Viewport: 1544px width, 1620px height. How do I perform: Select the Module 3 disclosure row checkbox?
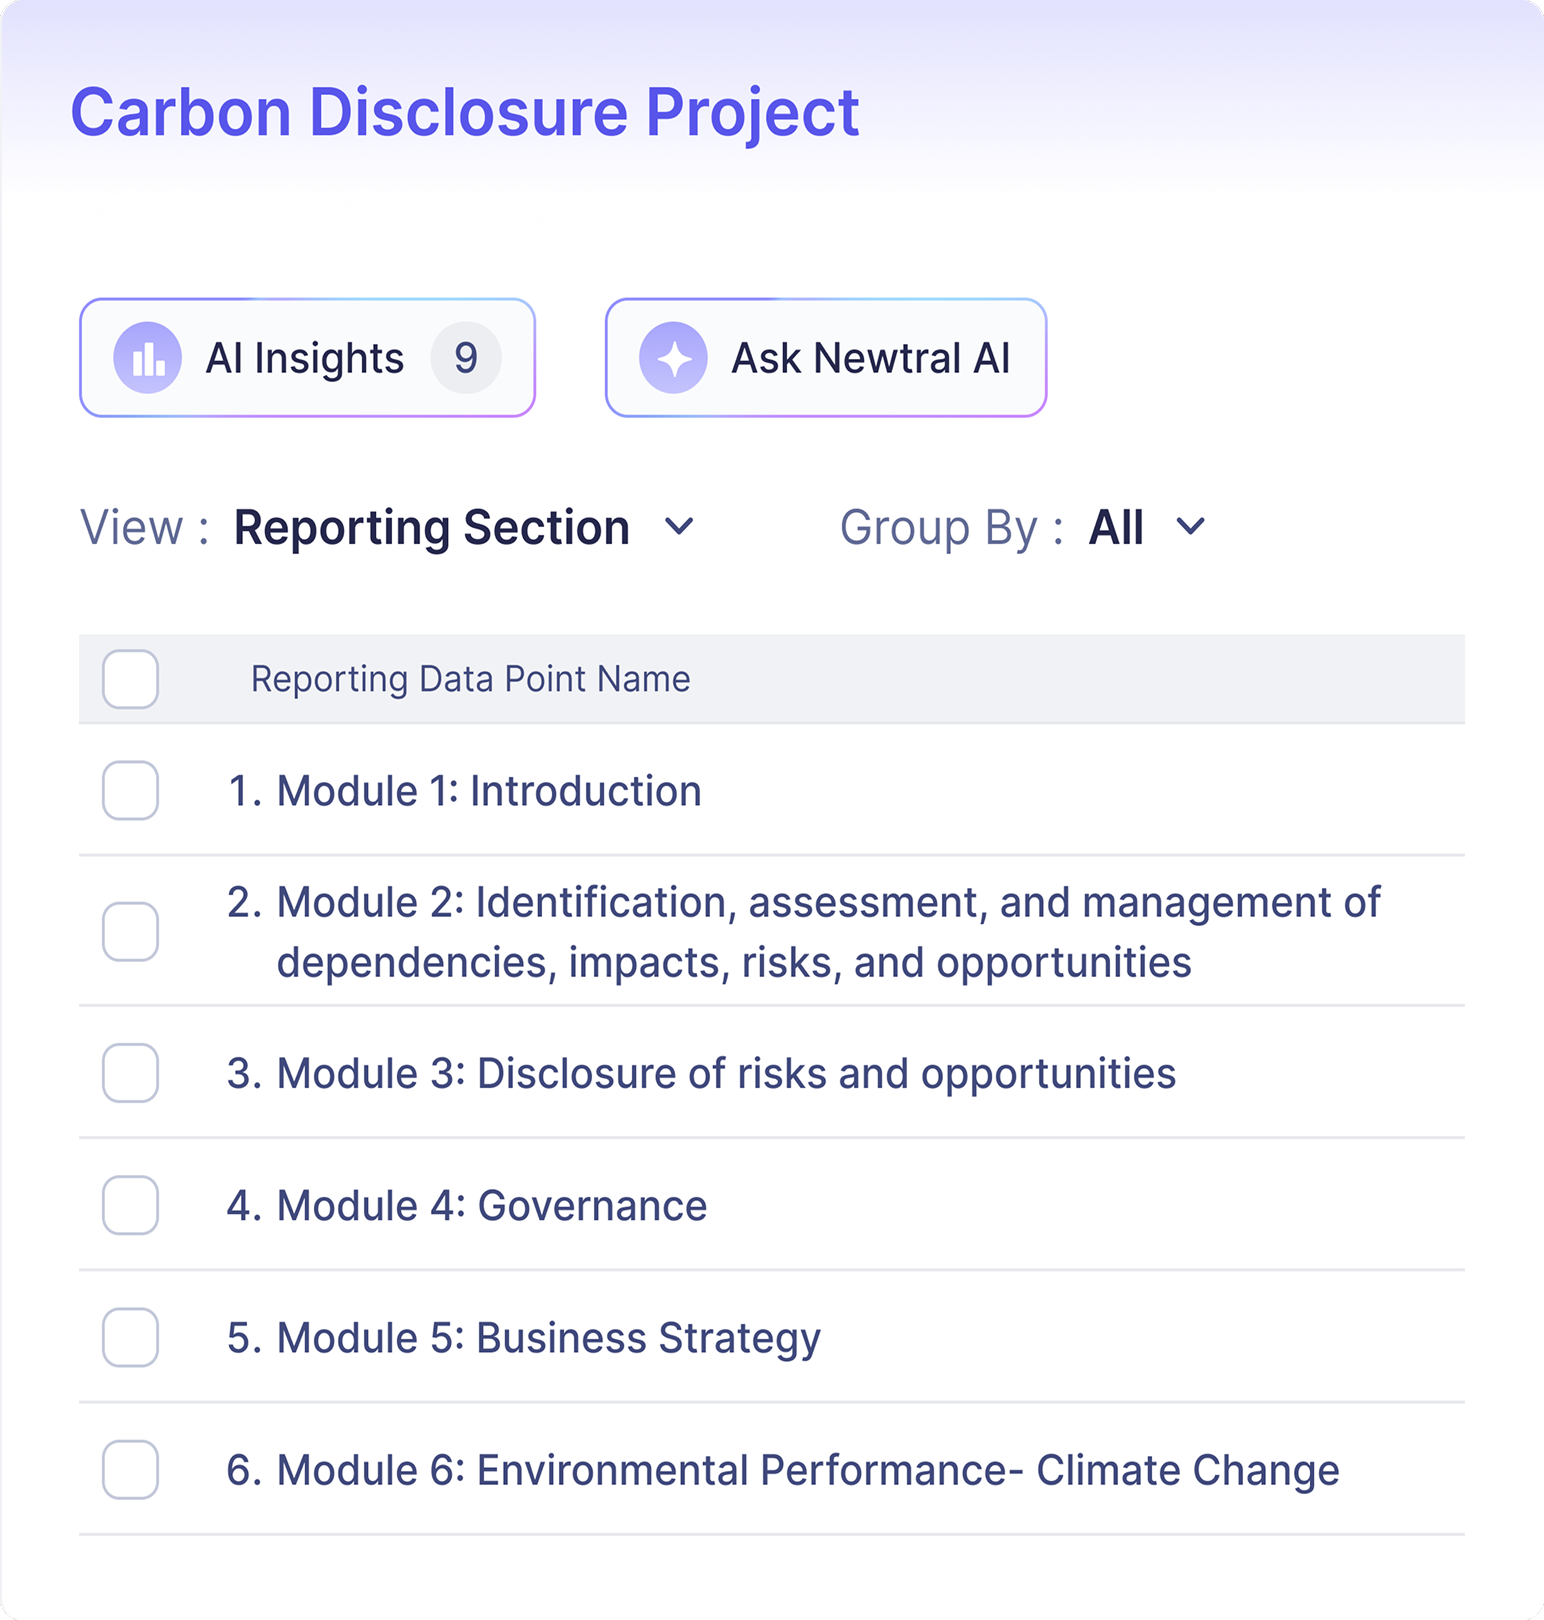tap(131, 1073)
